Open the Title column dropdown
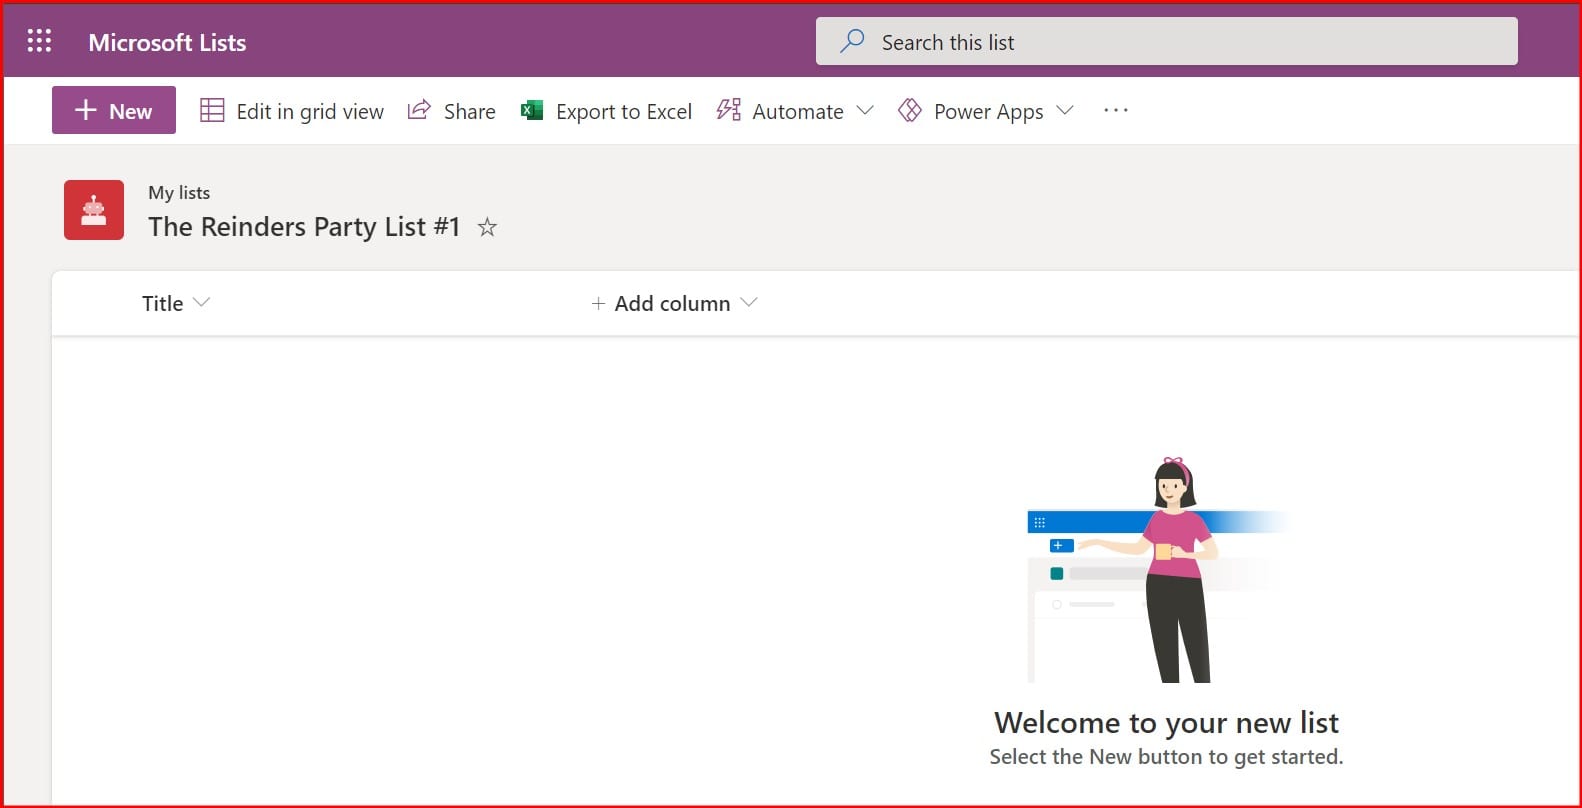The width and height of the screenshot is (1582, 808). click(x=176, y=303)
